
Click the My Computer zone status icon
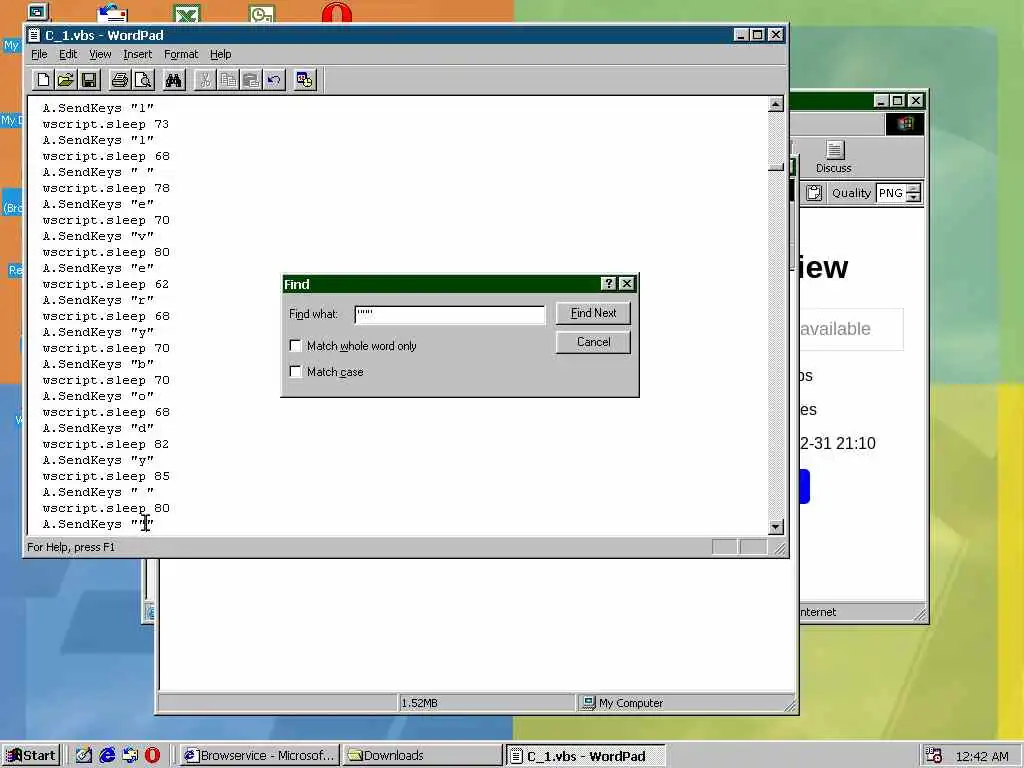588,703
